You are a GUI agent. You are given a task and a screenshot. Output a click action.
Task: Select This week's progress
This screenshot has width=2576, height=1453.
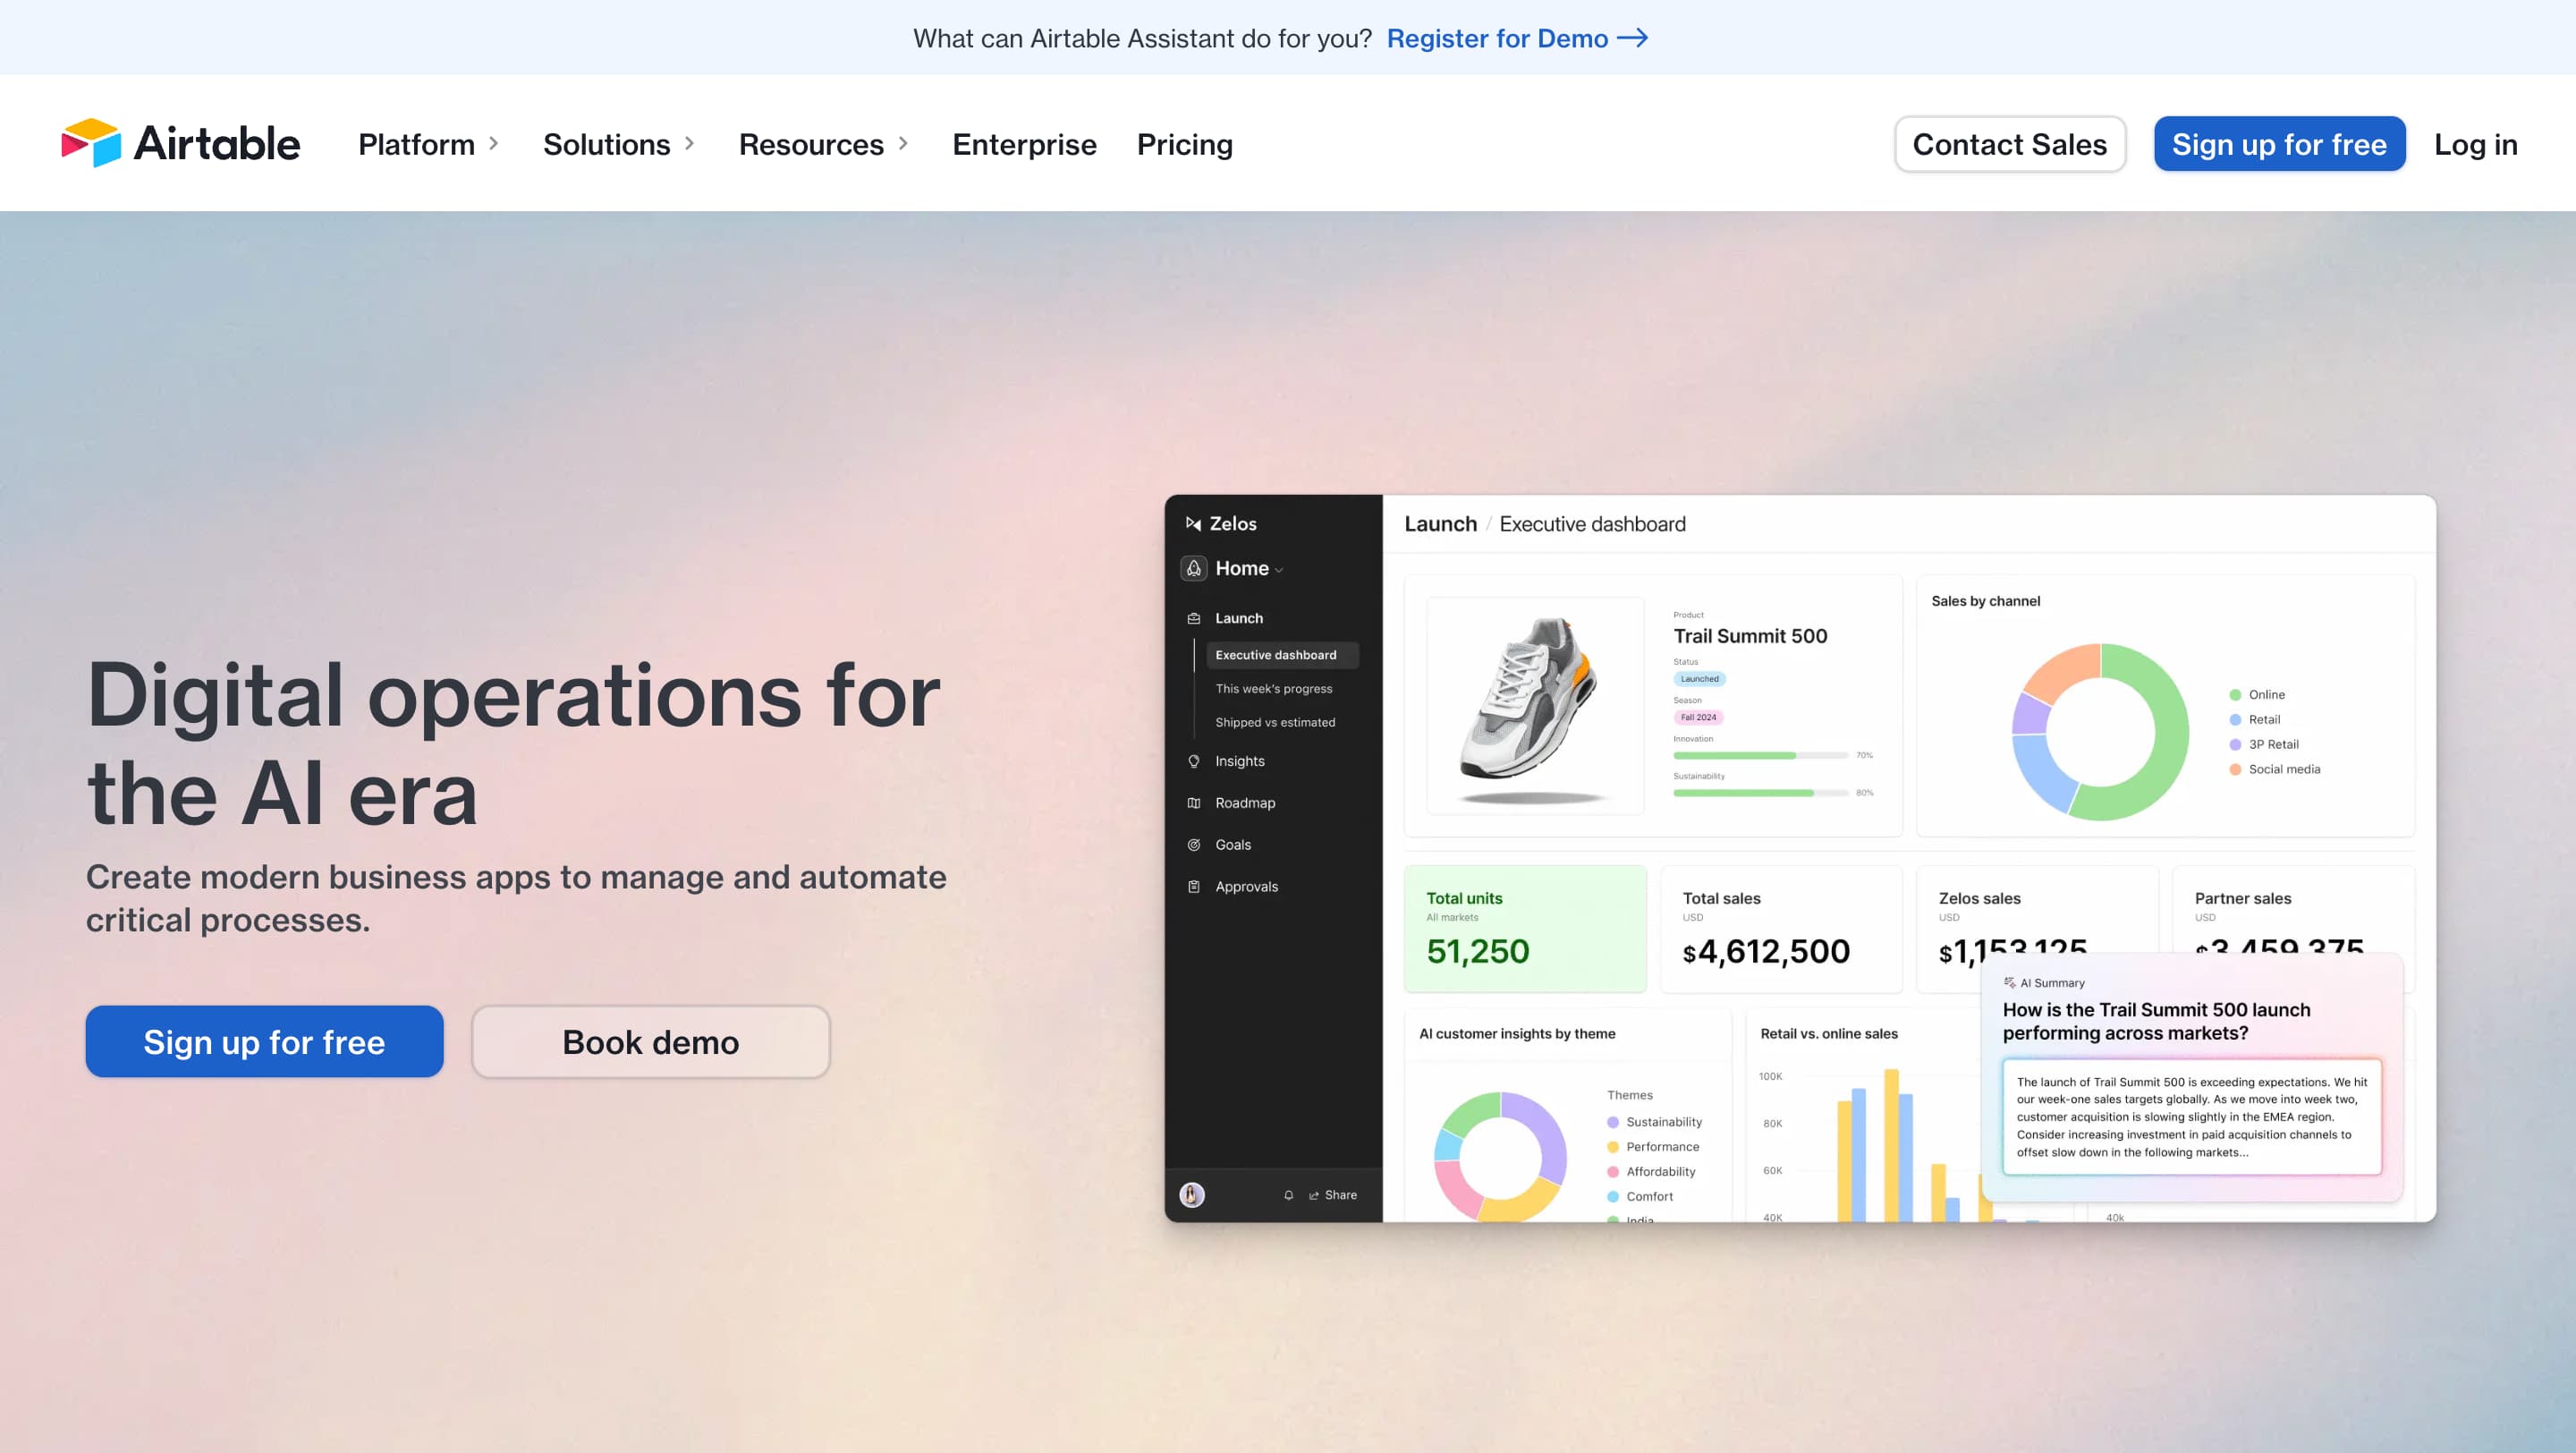pyautogui.click(x=1274, y=689)
